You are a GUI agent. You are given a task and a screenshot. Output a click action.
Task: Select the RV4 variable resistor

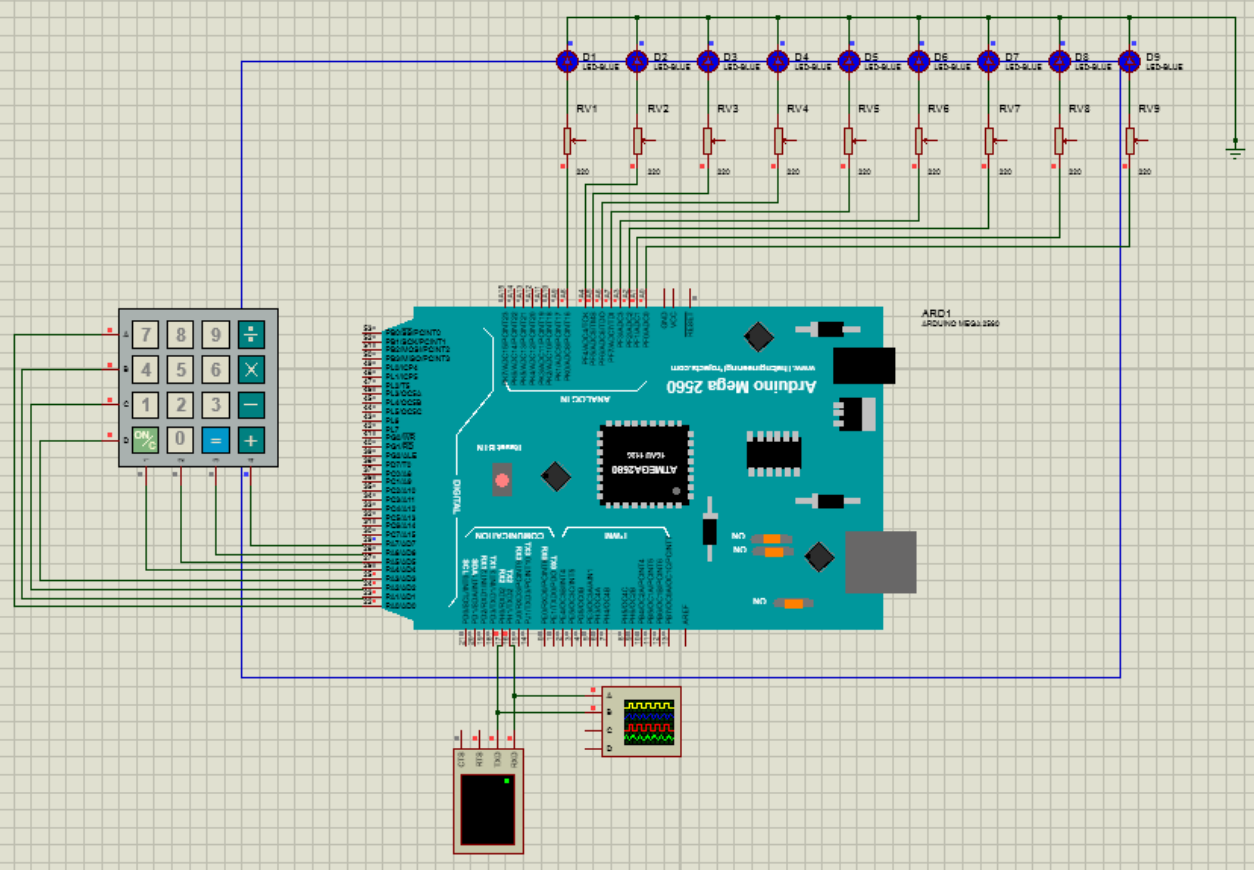[x=779, y=141]
